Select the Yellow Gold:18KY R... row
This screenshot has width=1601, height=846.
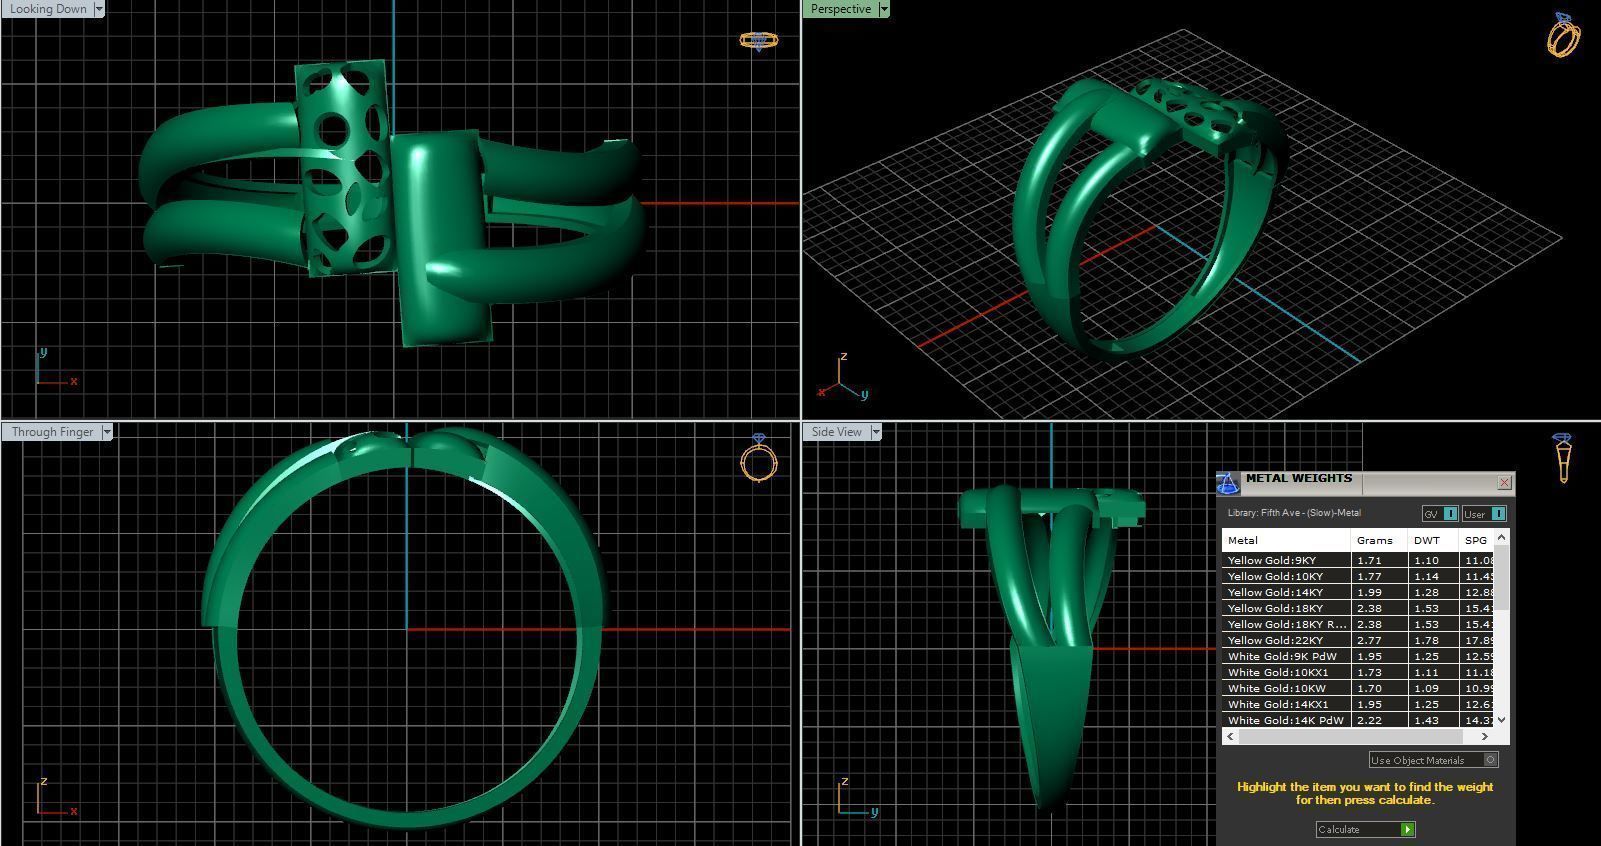point(1358,624)
